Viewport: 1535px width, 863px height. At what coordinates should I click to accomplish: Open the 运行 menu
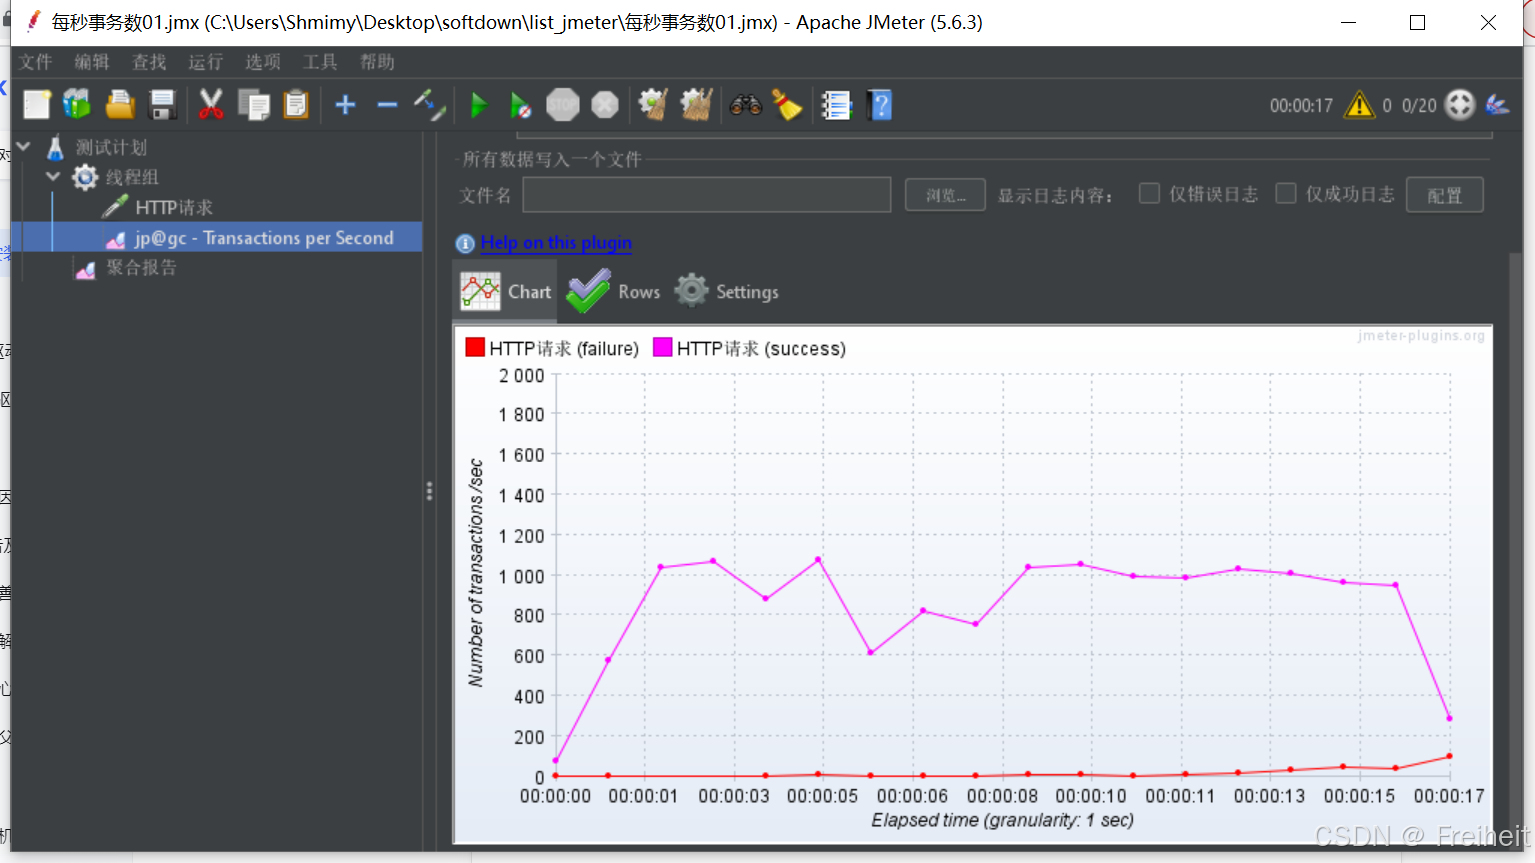point(206,62)
